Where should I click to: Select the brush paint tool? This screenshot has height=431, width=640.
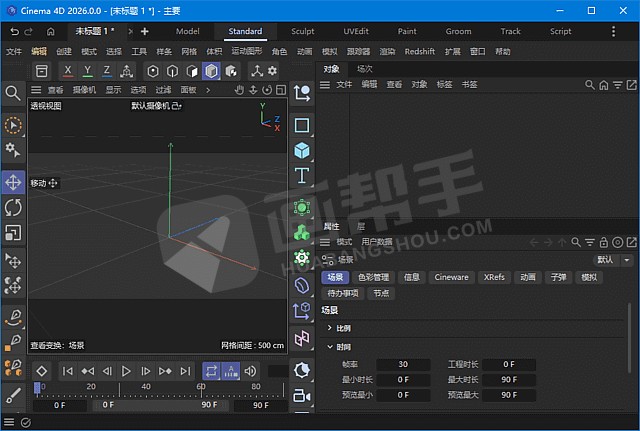13,395
